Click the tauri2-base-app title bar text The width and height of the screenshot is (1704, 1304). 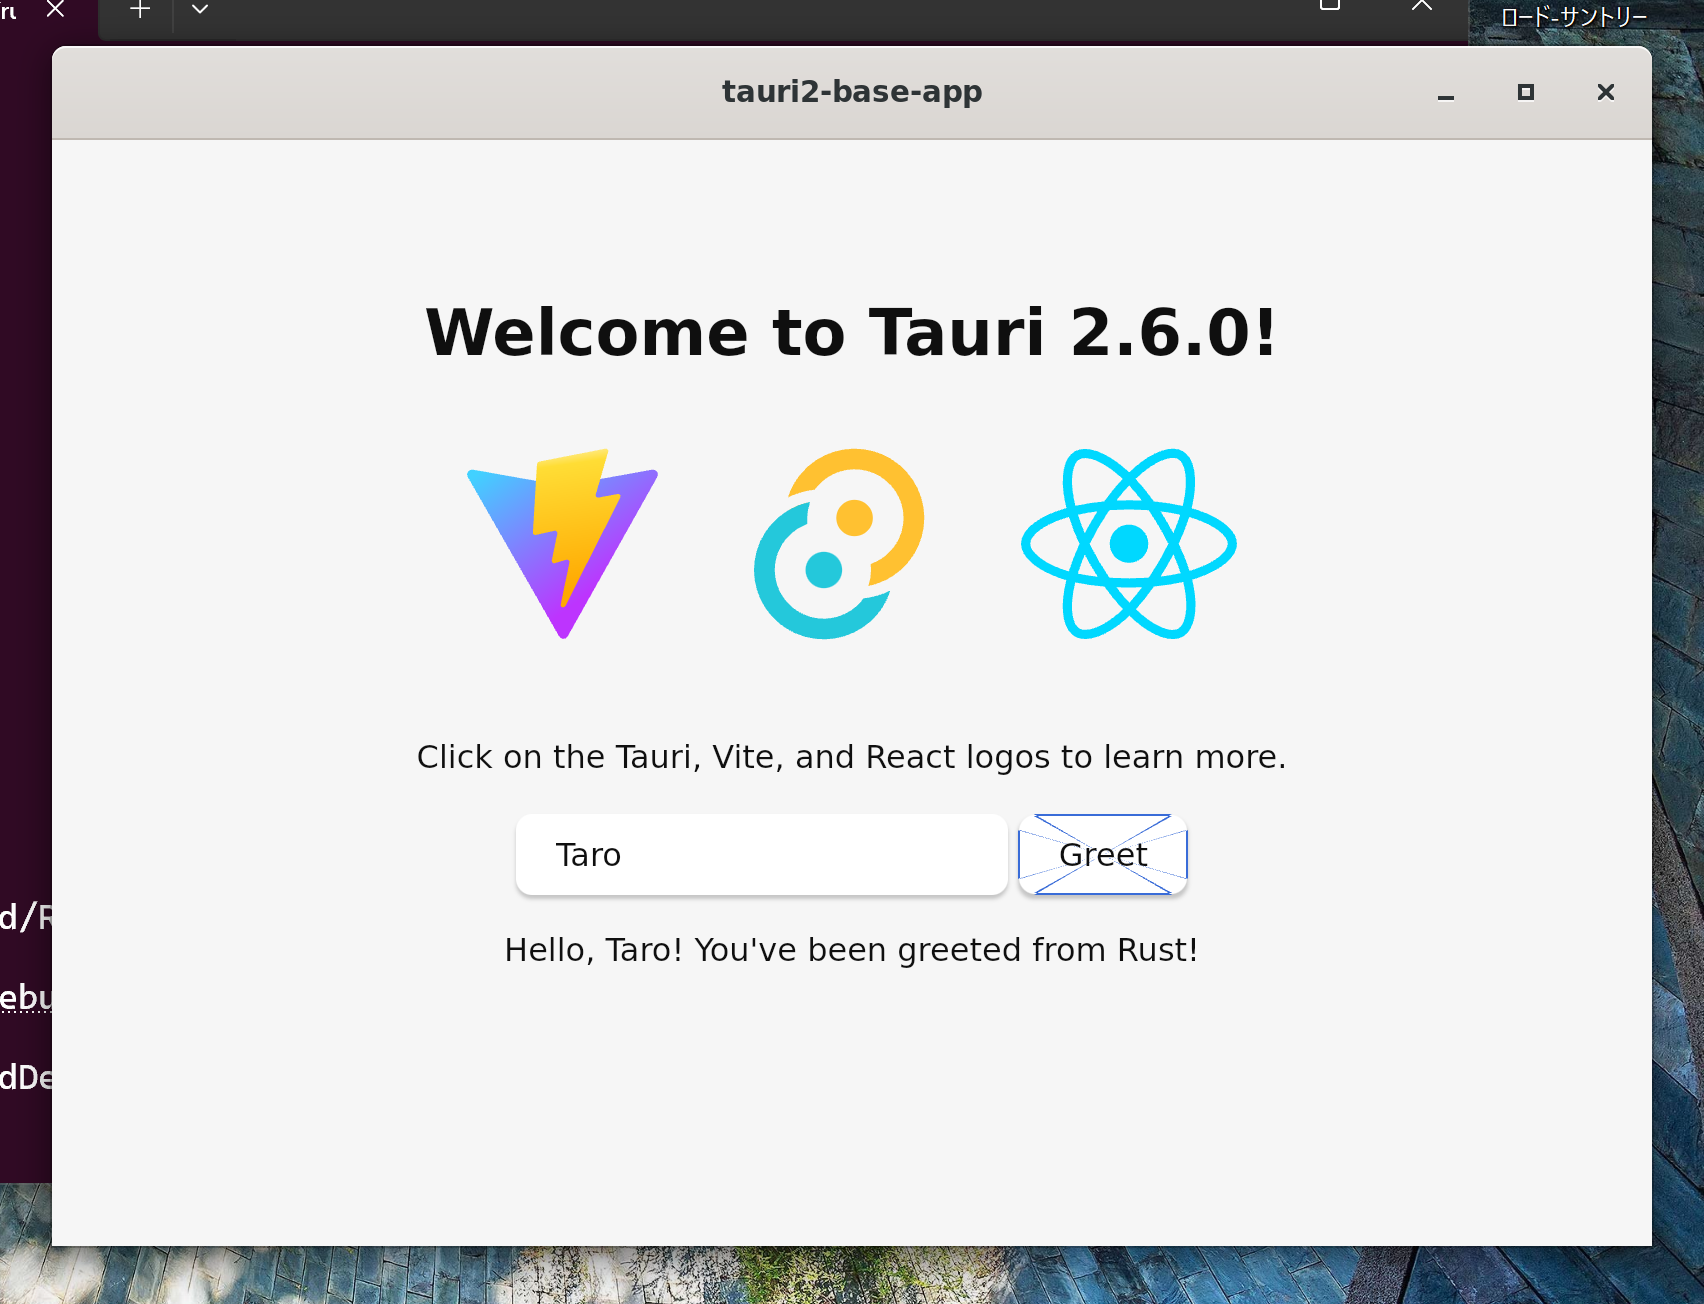(852, 91)
